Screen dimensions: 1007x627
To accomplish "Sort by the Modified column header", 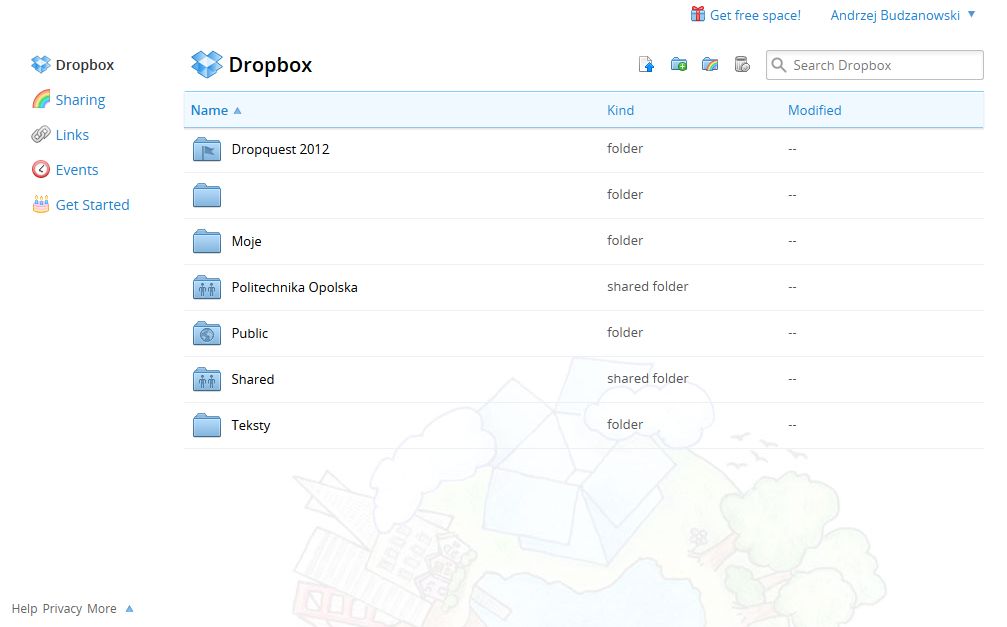I will (x=814, y=110).
